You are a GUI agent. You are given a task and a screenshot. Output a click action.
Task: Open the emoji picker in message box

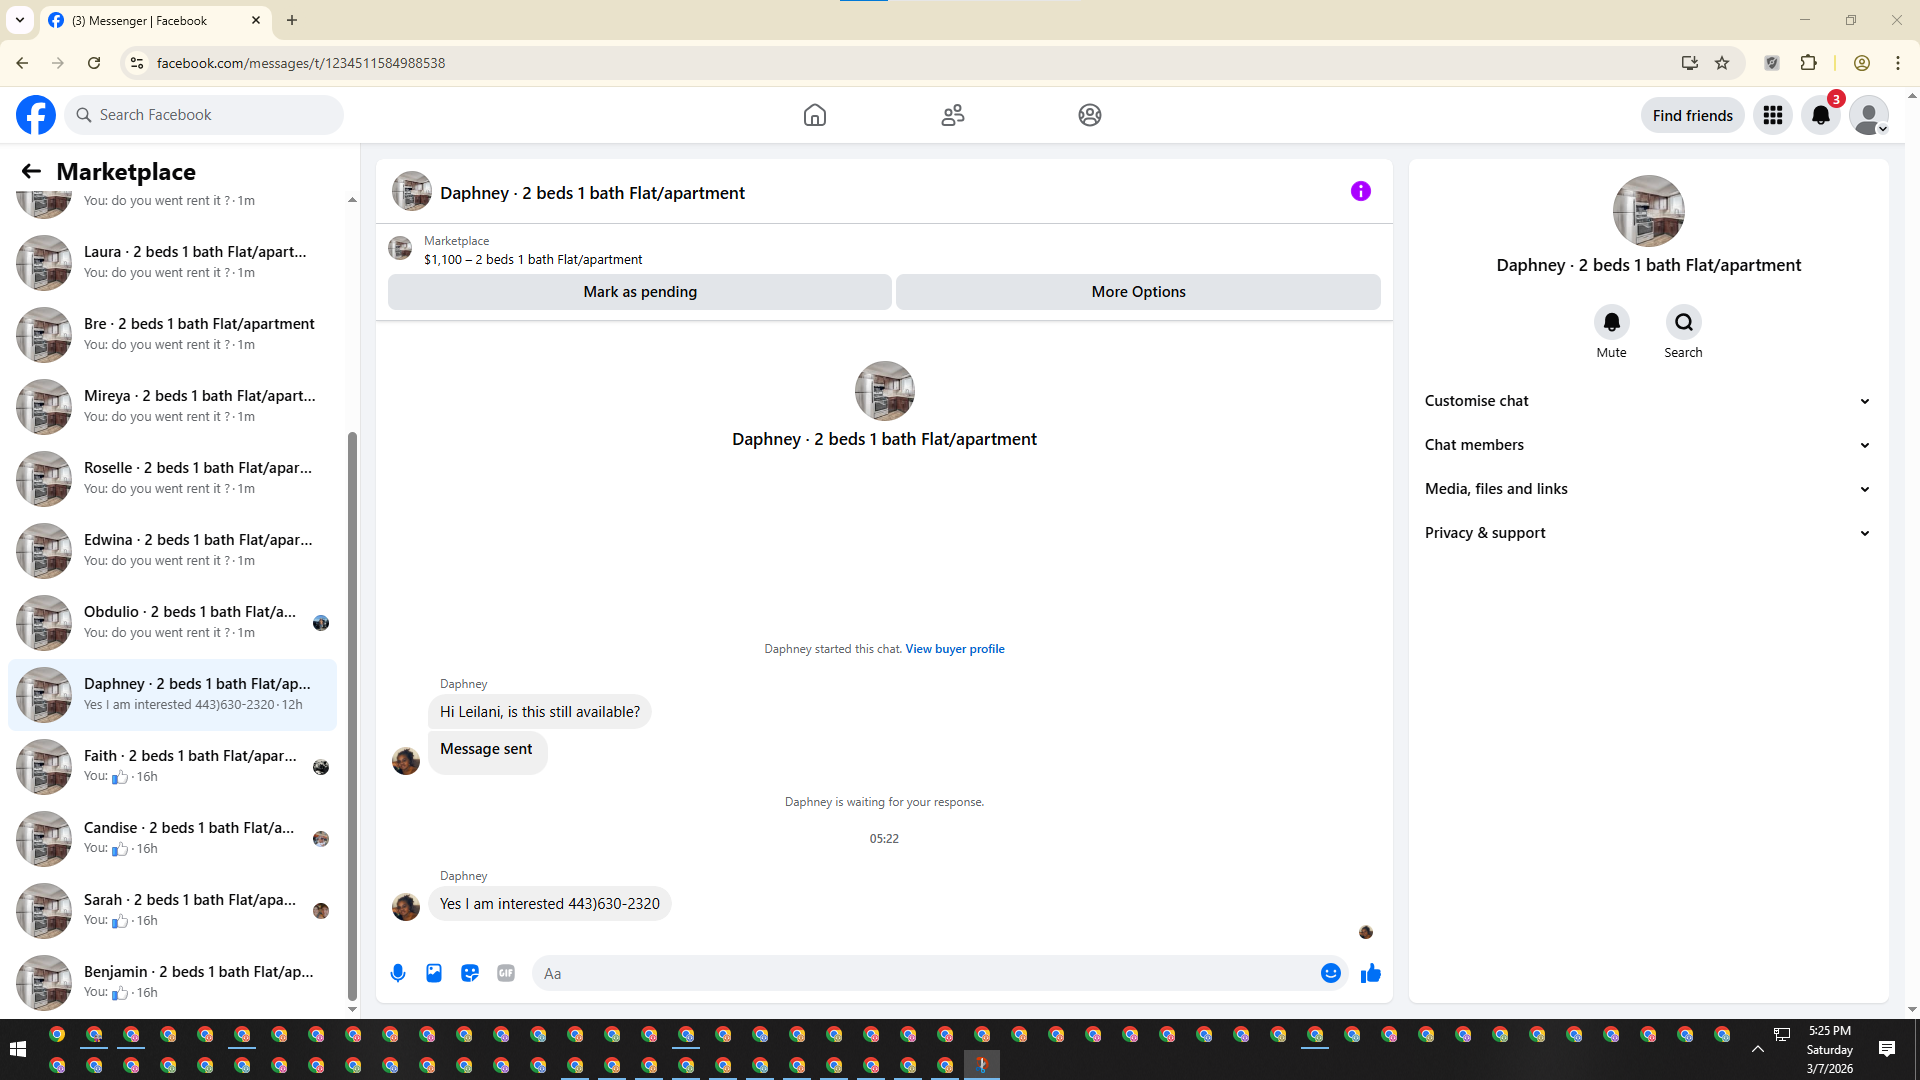1331,973
